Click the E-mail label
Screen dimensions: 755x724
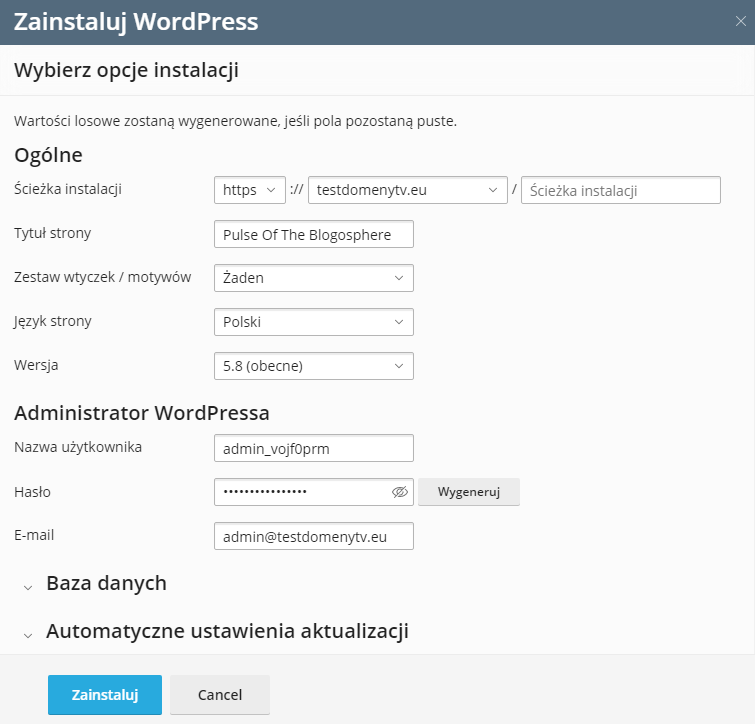click(34, 535)
